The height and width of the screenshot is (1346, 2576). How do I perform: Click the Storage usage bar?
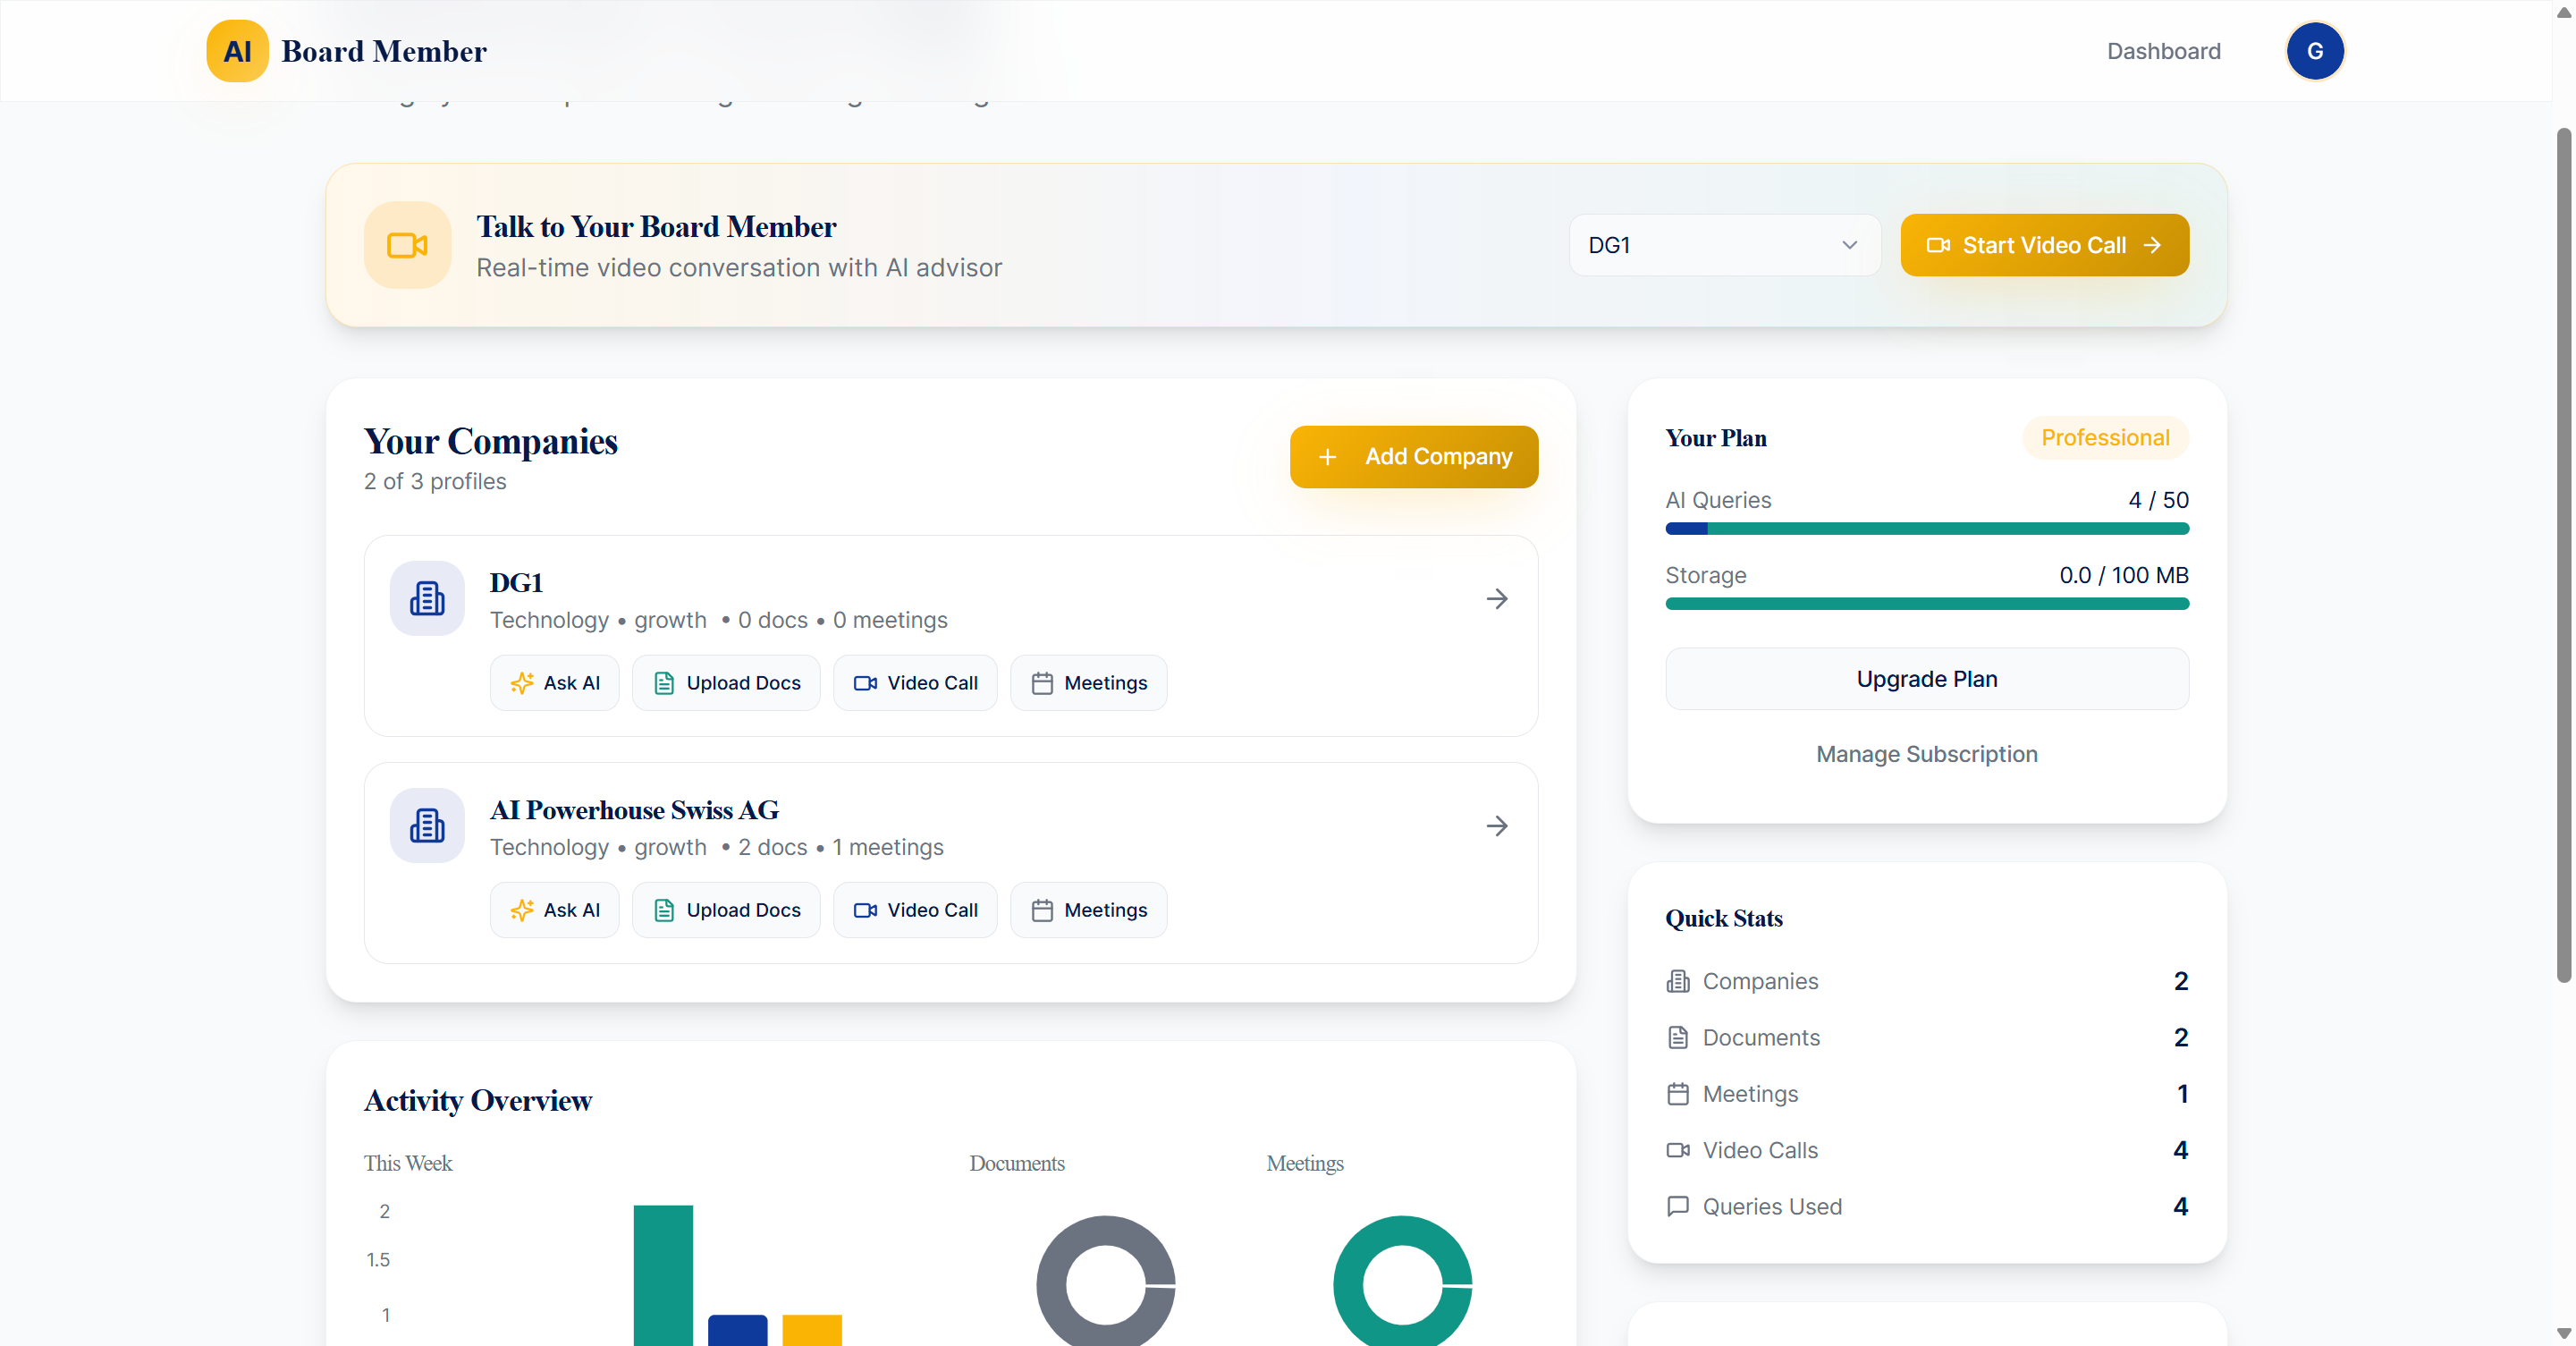1927,604
